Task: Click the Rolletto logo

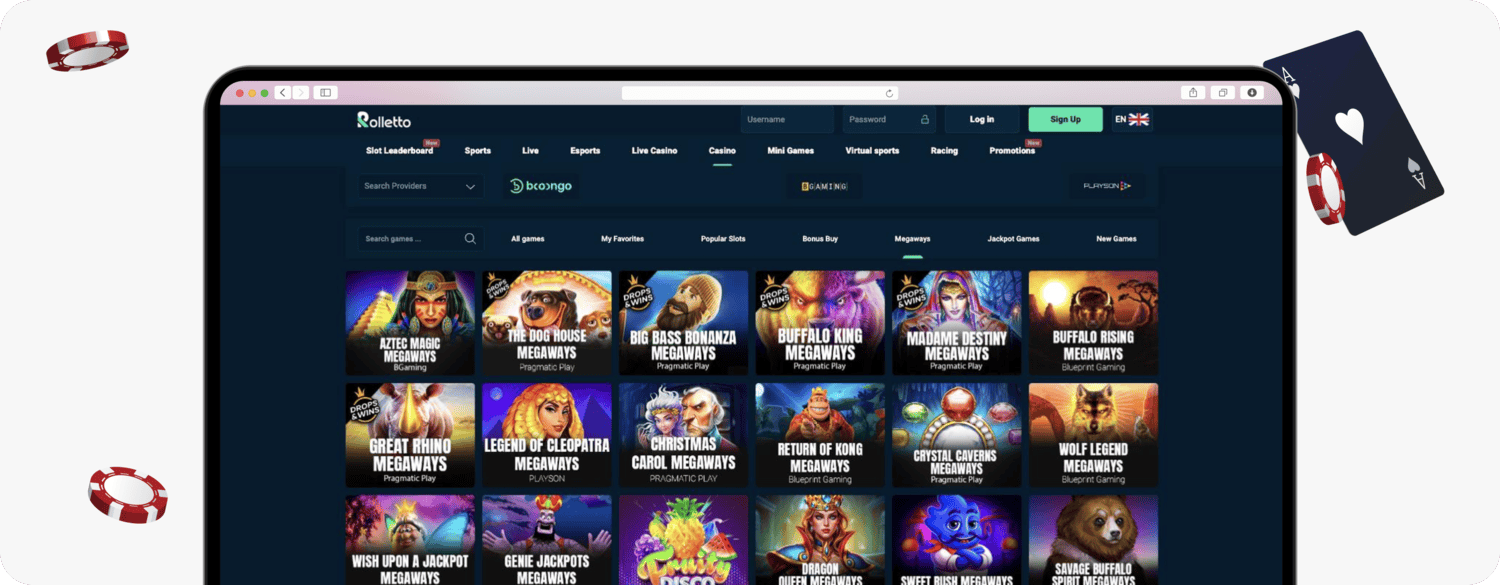Action: click(x=384, y=120)
